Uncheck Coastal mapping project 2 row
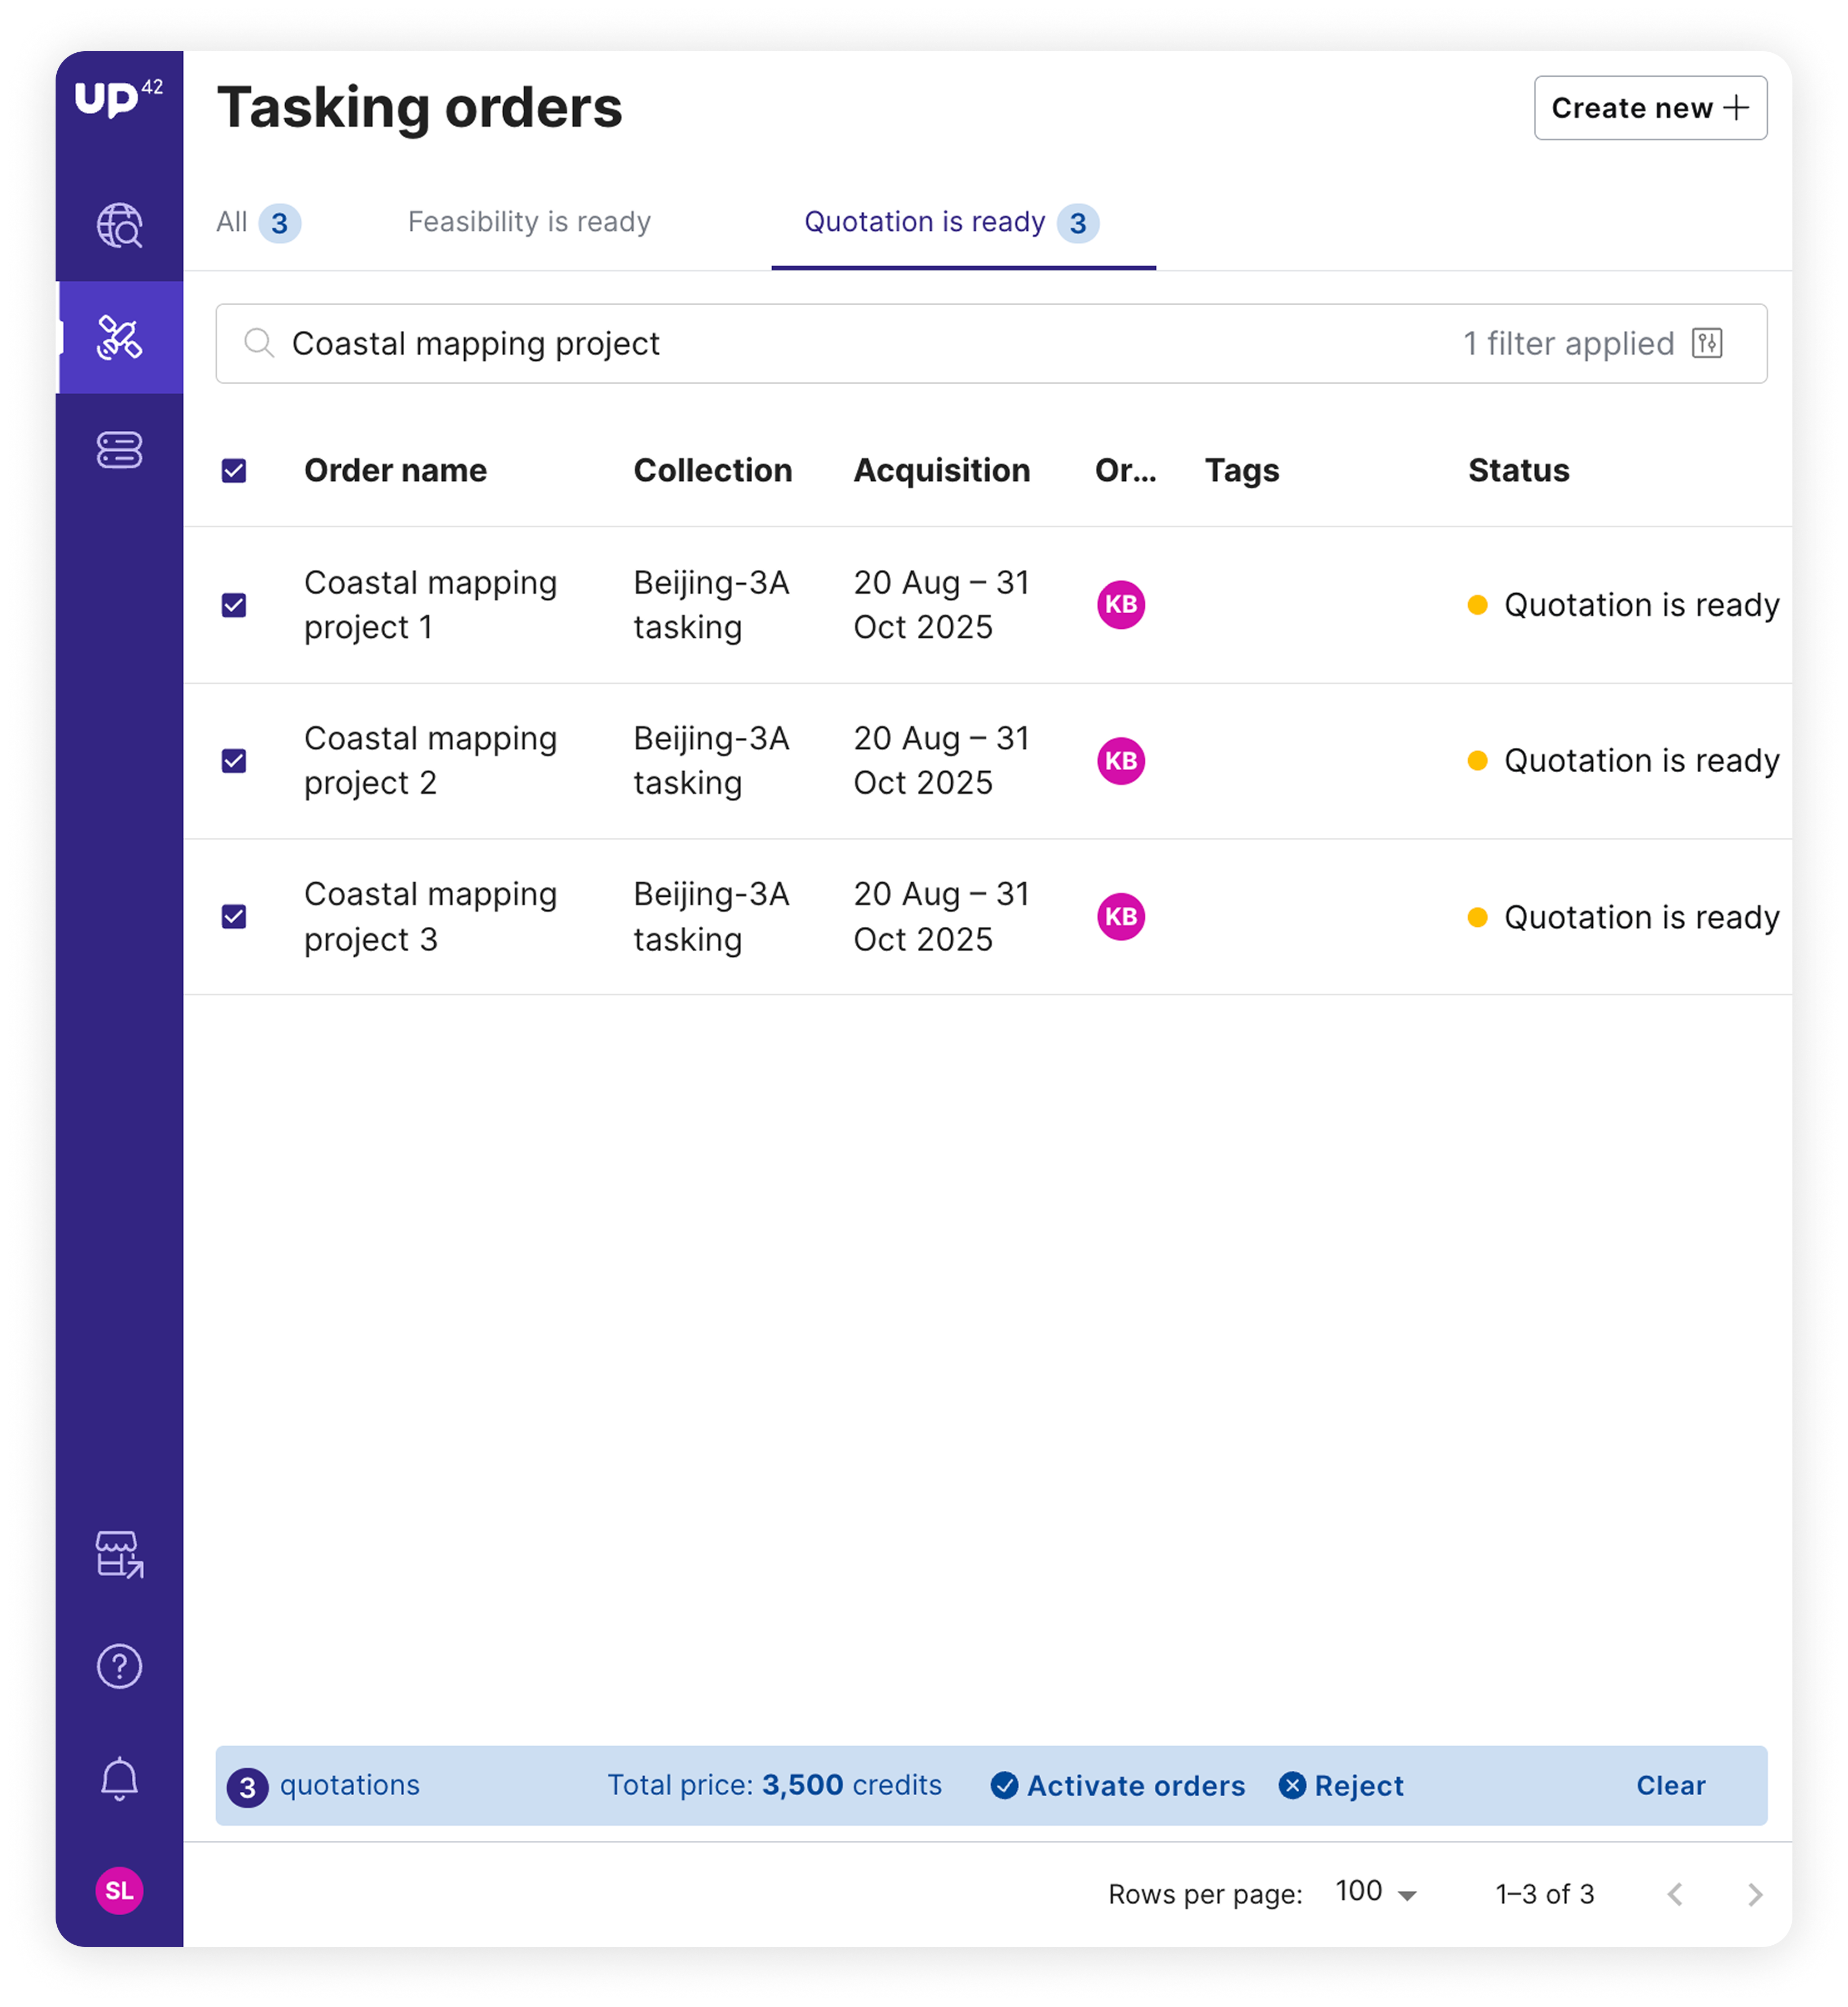The height and width of the screenshot is (2007, 1848). click(234, 760)
